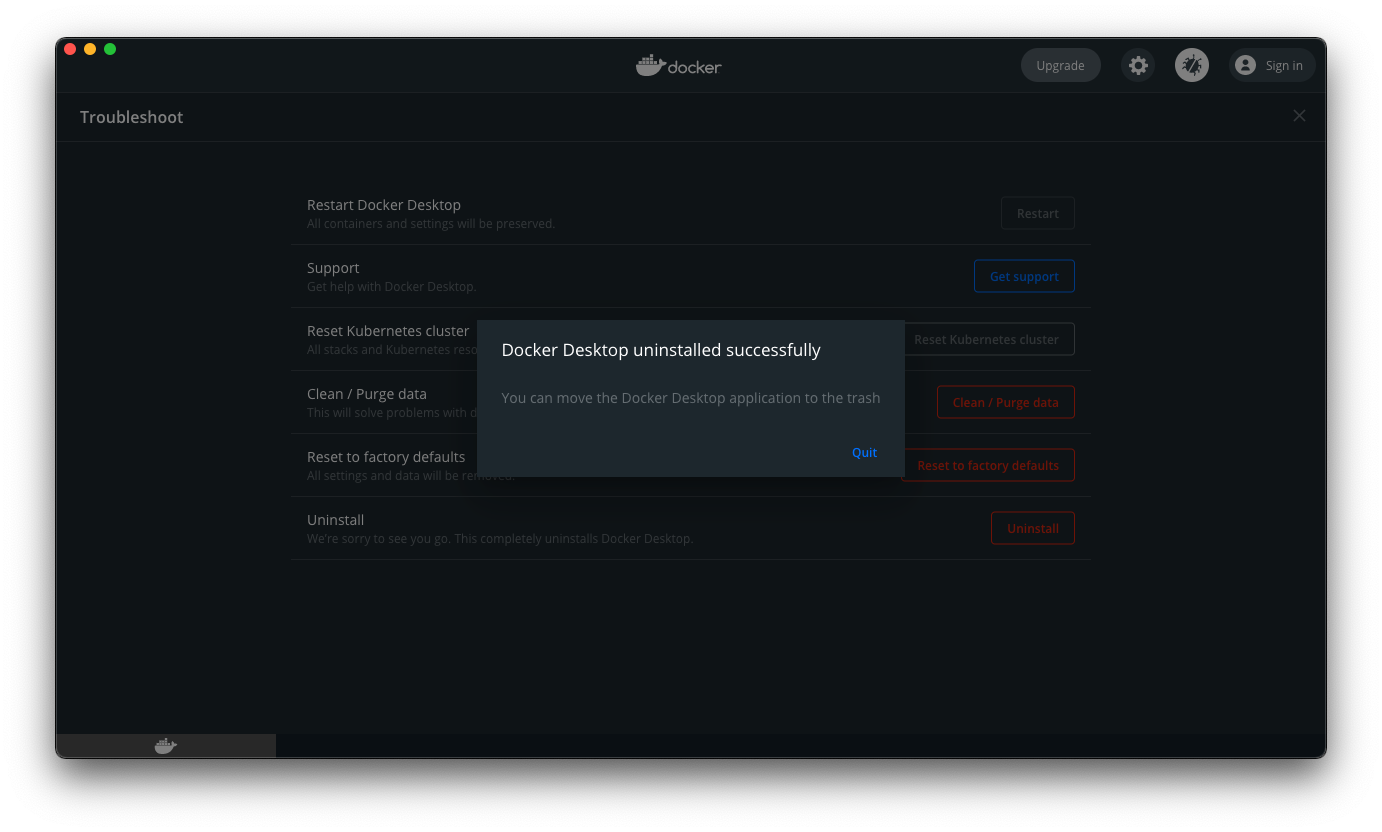Click the Get support button
1382x832 pixels.
1024,276
